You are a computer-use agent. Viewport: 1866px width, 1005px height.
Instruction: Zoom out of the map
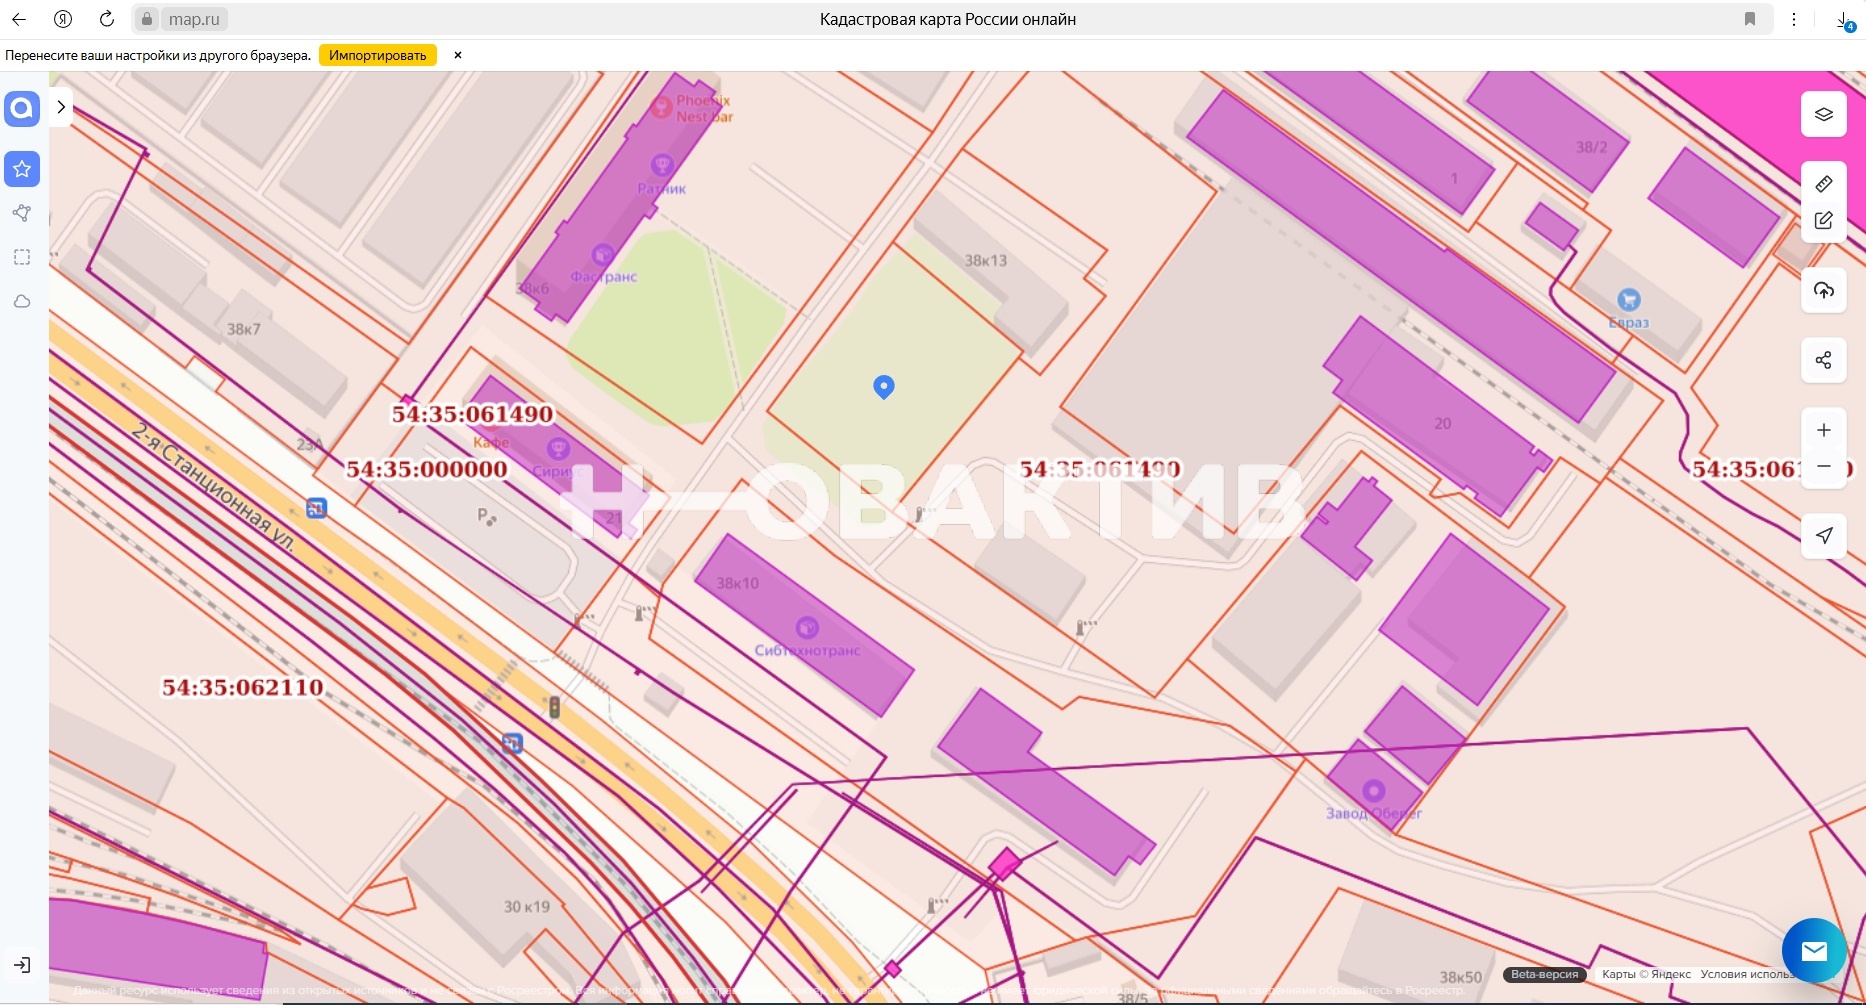coord(1823,467)
